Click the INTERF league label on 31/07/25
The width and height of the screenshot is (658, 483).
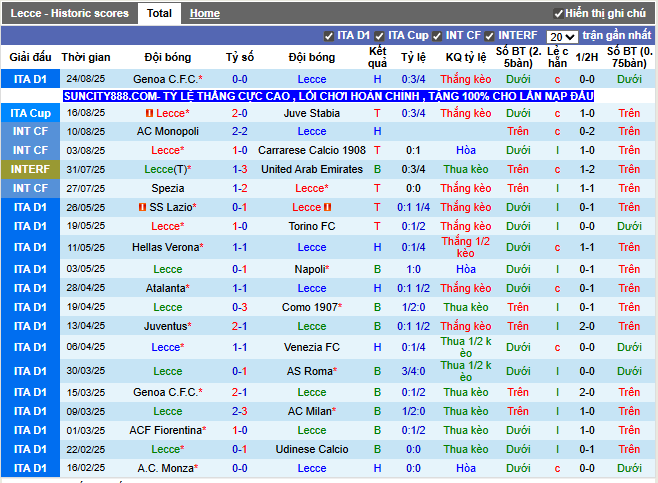[x=30, y=169]
